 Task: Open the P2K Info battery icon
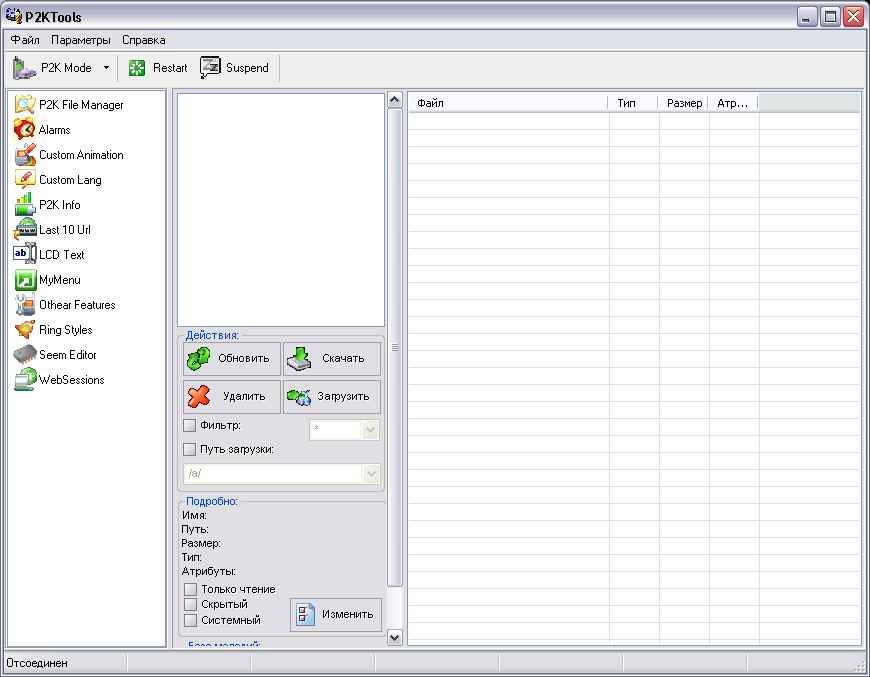25,204
